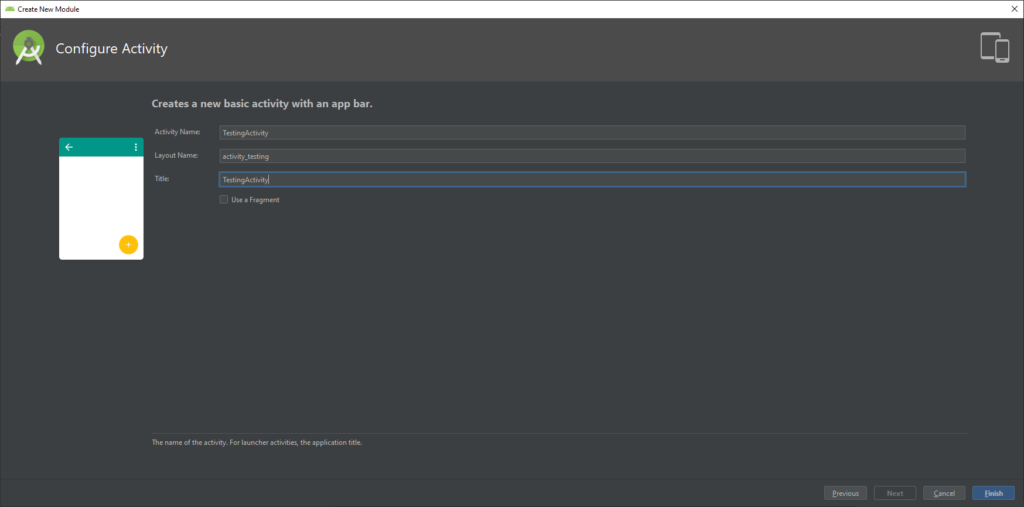Click the 'Use a Fragment' label text
Image resolution: width=1024 pixels, height=507 pixels.
click(x=255, y=200)
